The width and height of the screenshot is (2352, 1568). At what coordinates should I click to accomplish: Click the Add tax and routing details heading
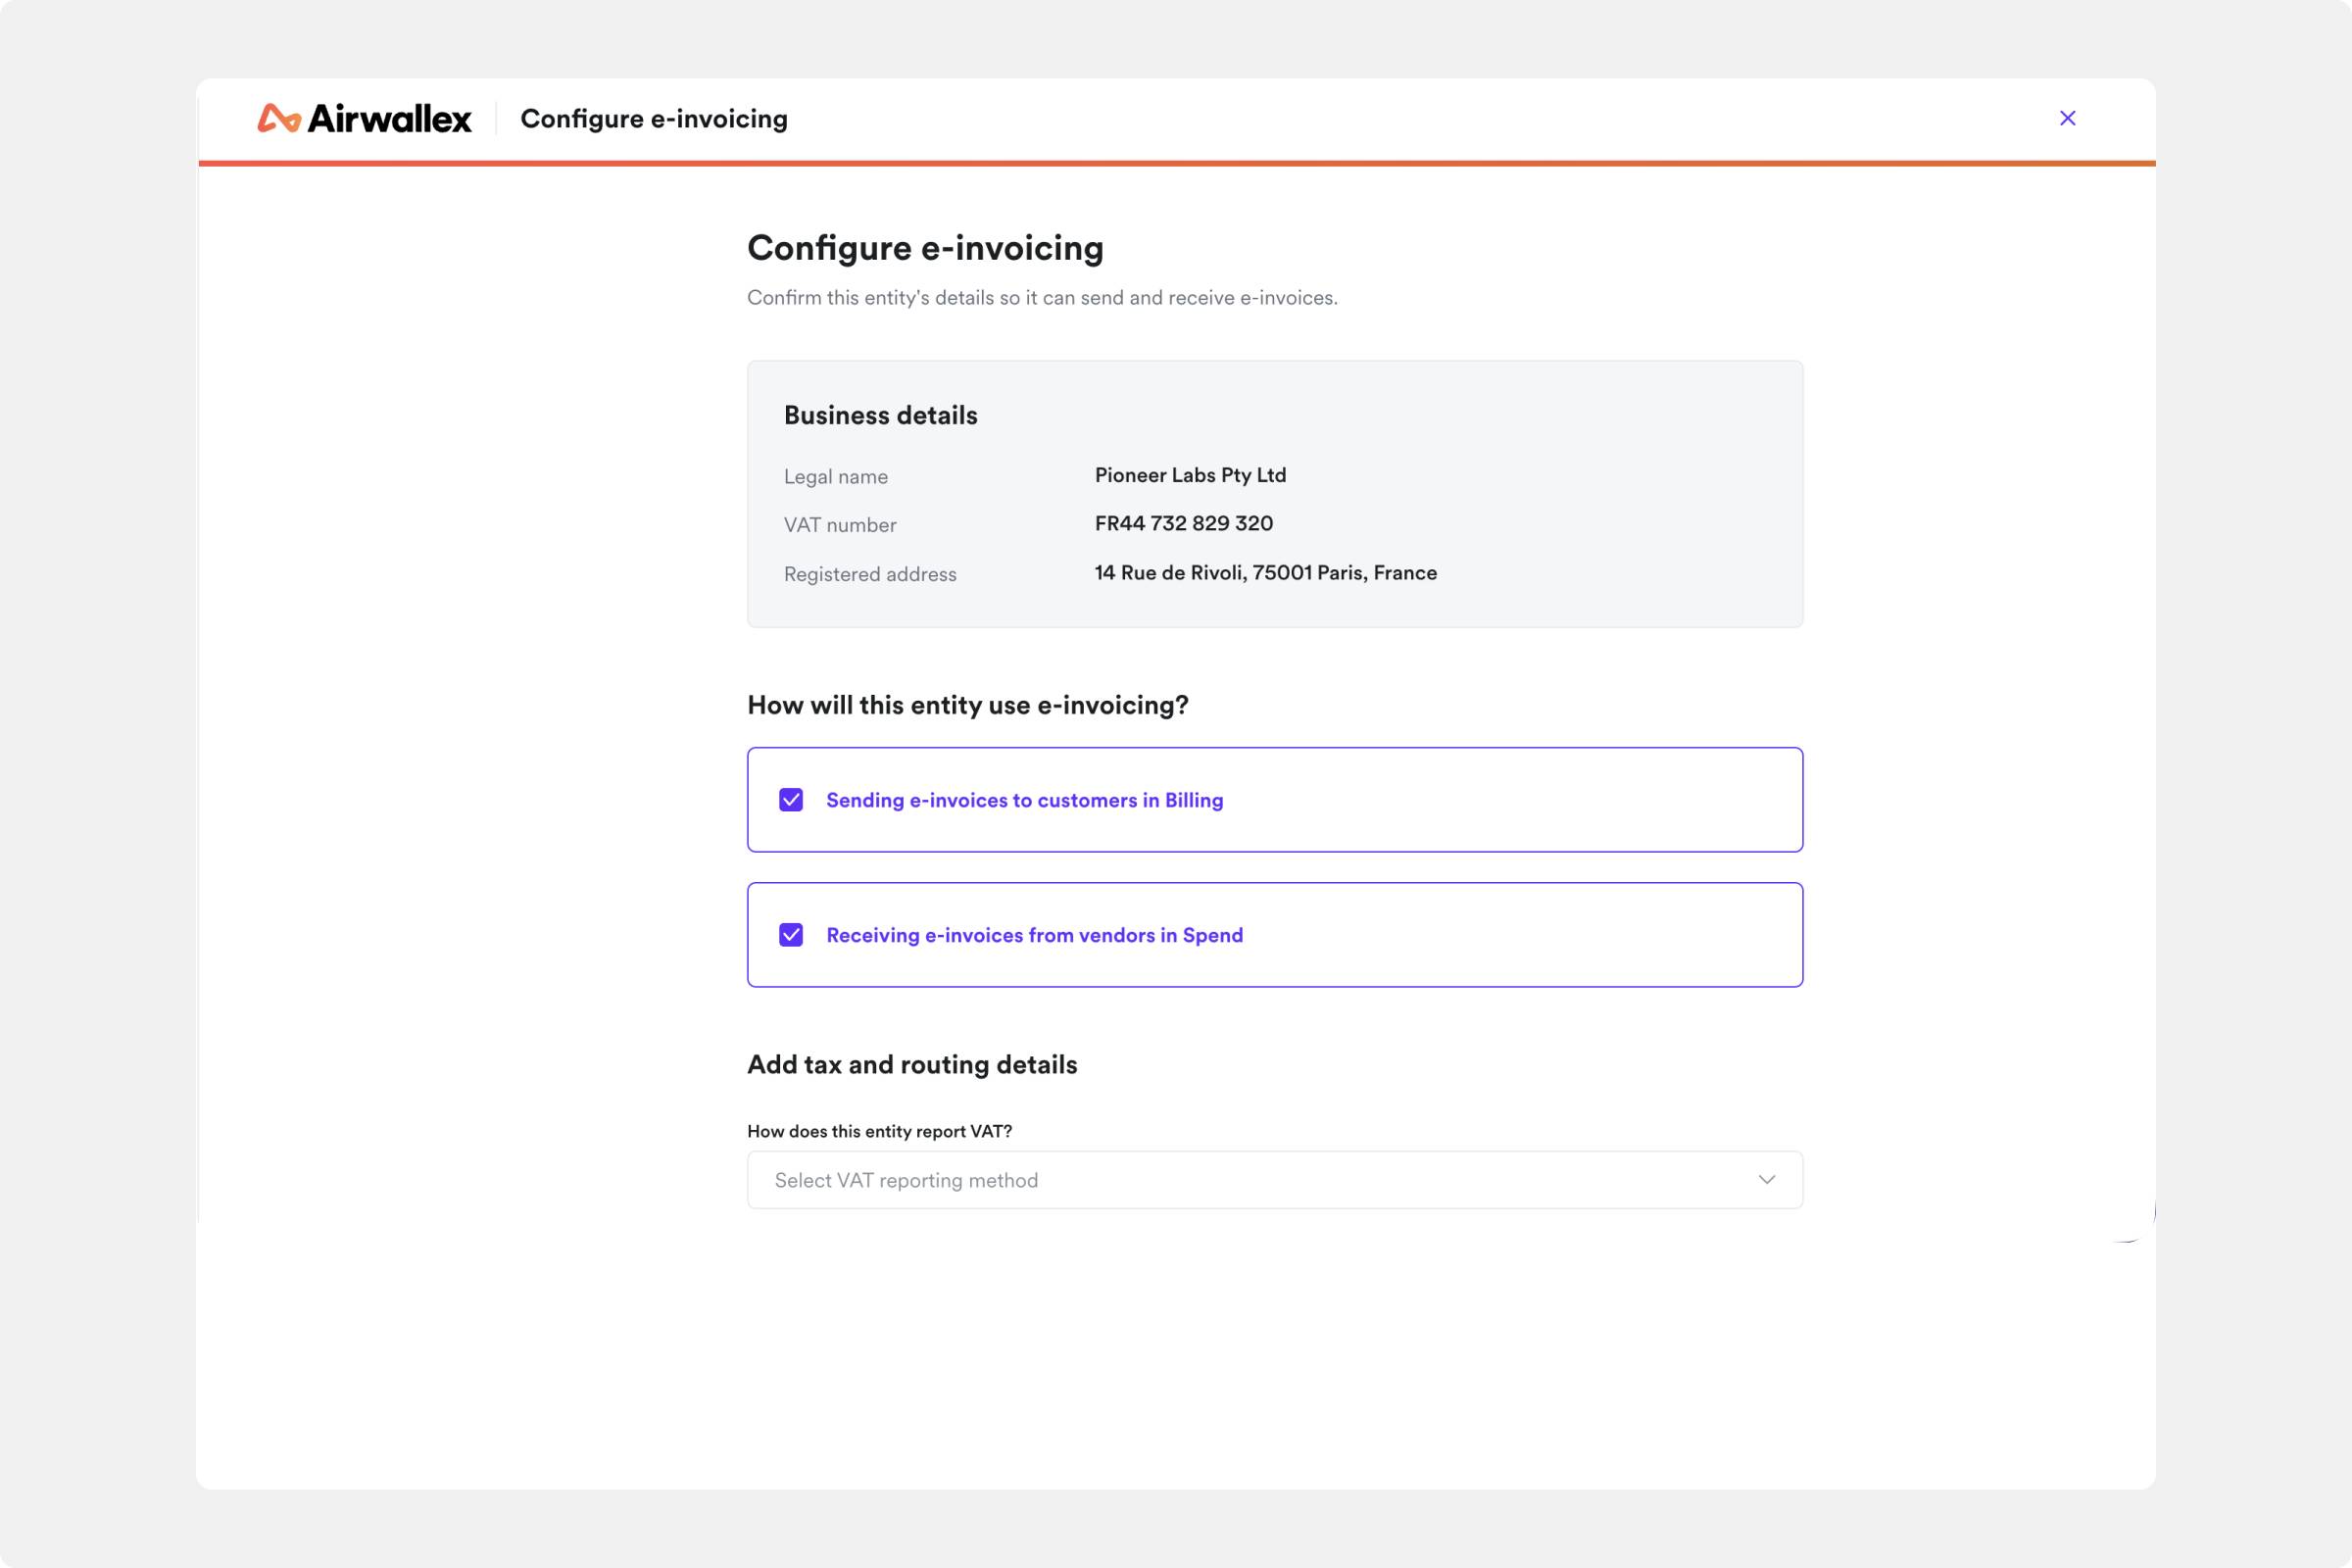tap(912, 1064)
